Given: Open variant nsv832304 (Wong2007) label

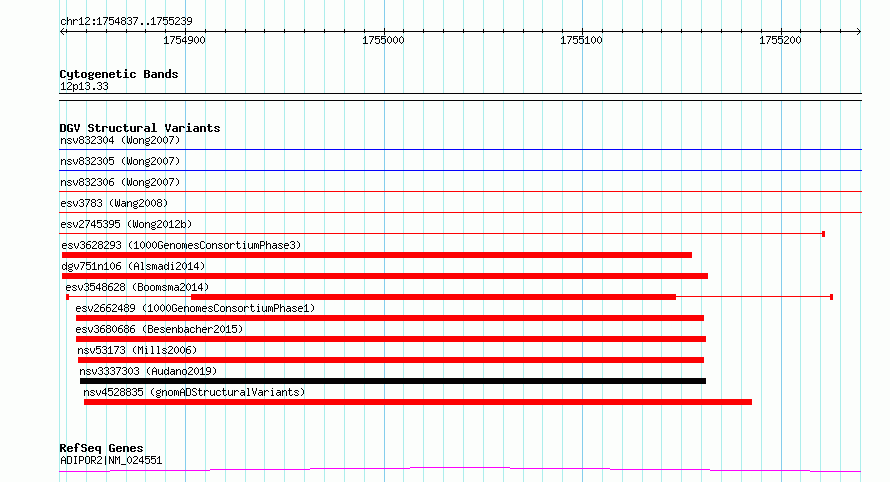Looking at the screenshot, I should (x=120, y=140).
